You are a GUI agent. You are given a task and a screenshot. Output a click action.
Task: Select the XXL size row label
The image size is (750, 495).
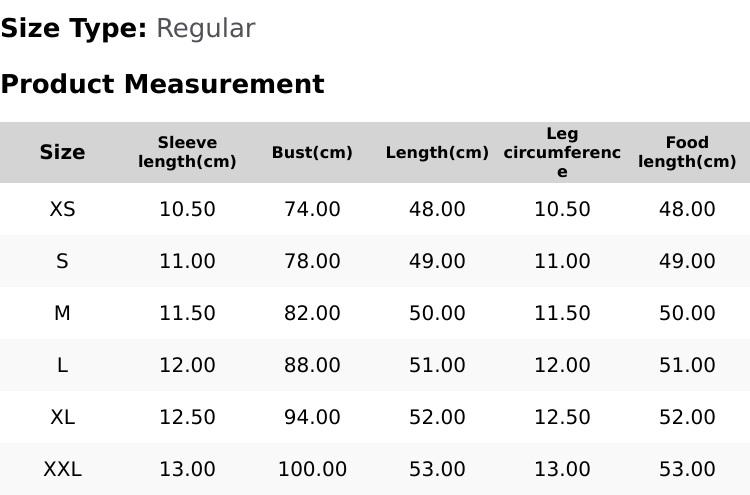click(62, 469)
